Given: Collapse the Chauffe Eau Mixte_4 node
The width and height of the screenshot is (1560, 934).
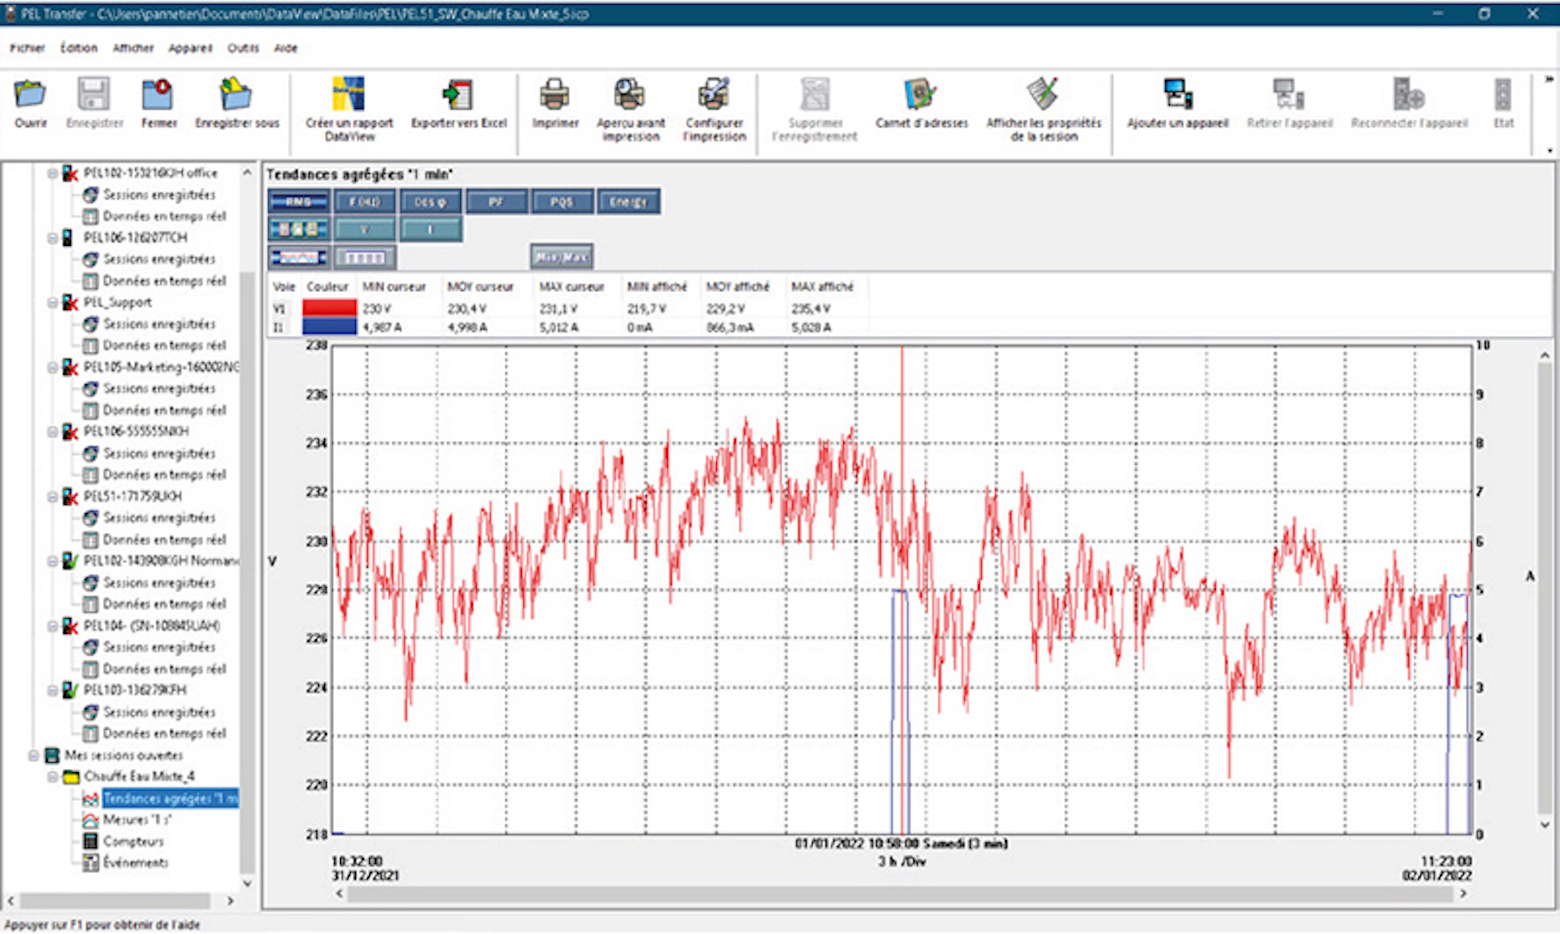Looking at the screenshot, I should pos(52,777).
